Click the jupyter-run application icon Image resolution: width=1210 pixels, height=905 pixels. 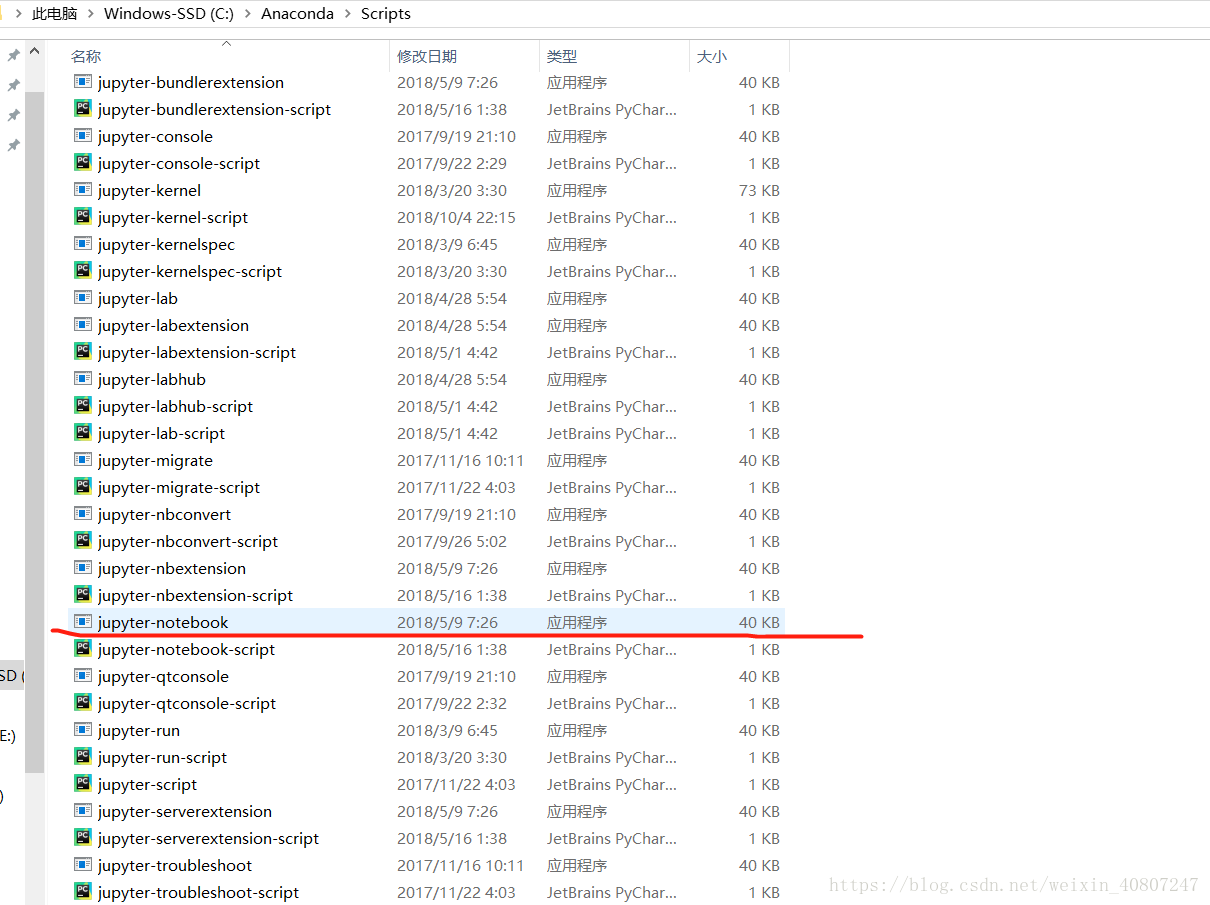83,730
